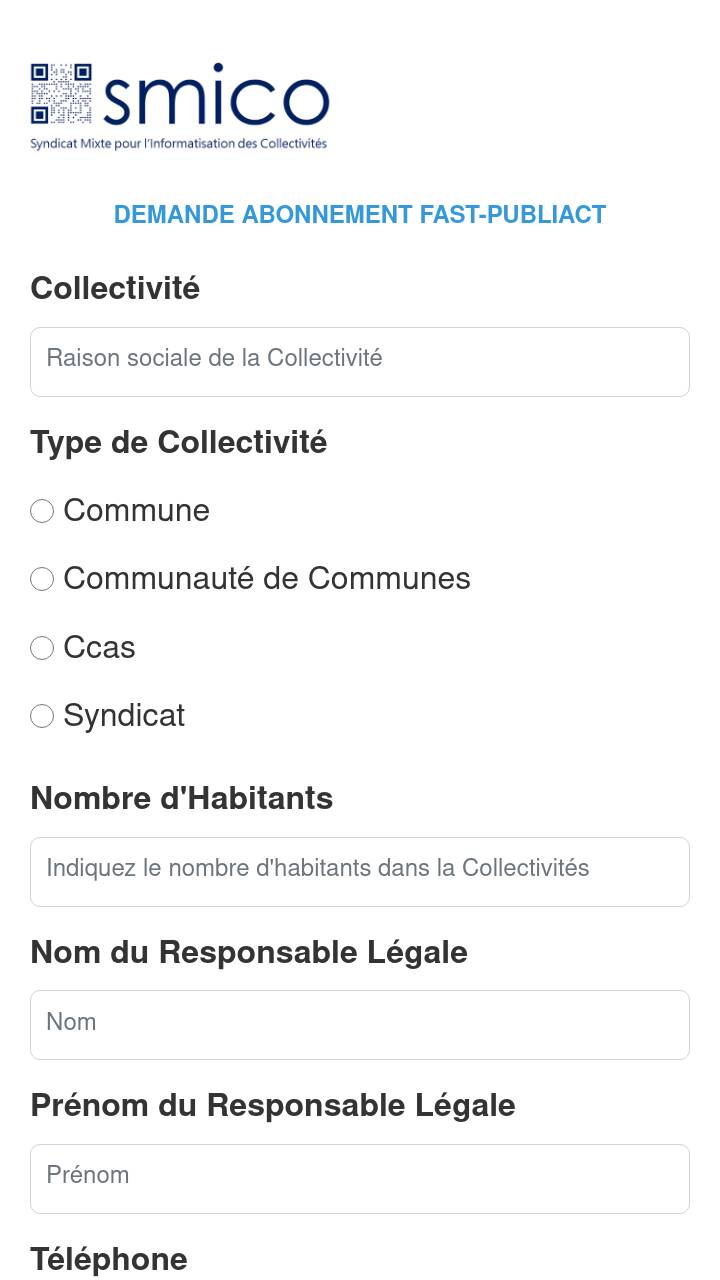Click the Syndicat option label text
Screen dimensions: 720x1280
point(124,716)
